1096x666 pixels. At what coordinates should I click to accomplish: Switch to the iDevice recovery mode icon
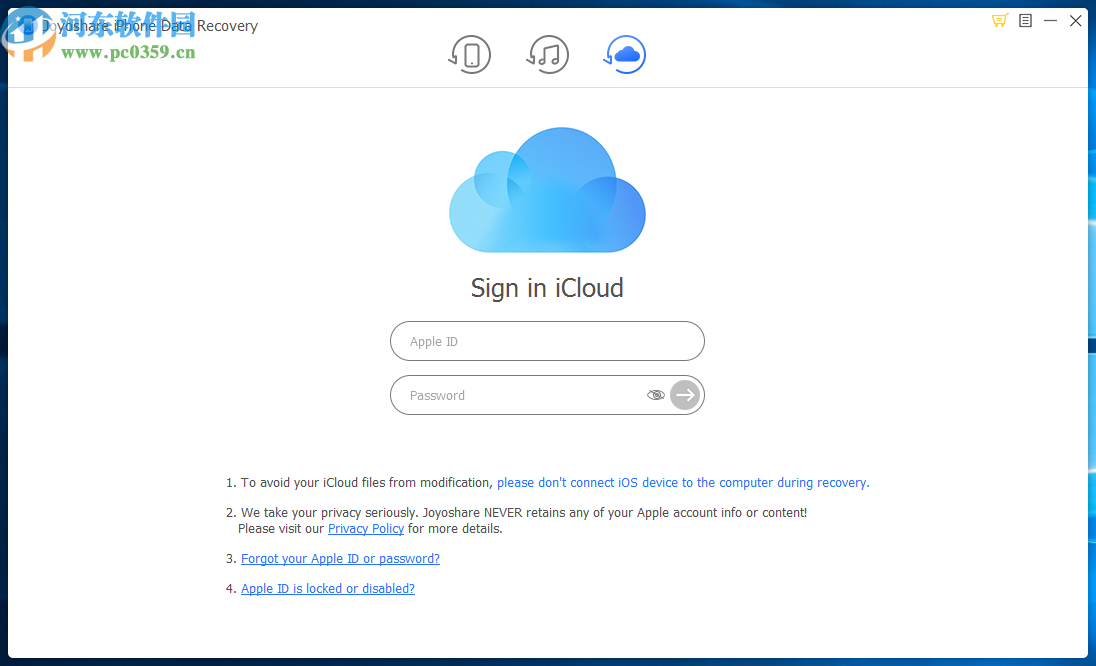470,55
